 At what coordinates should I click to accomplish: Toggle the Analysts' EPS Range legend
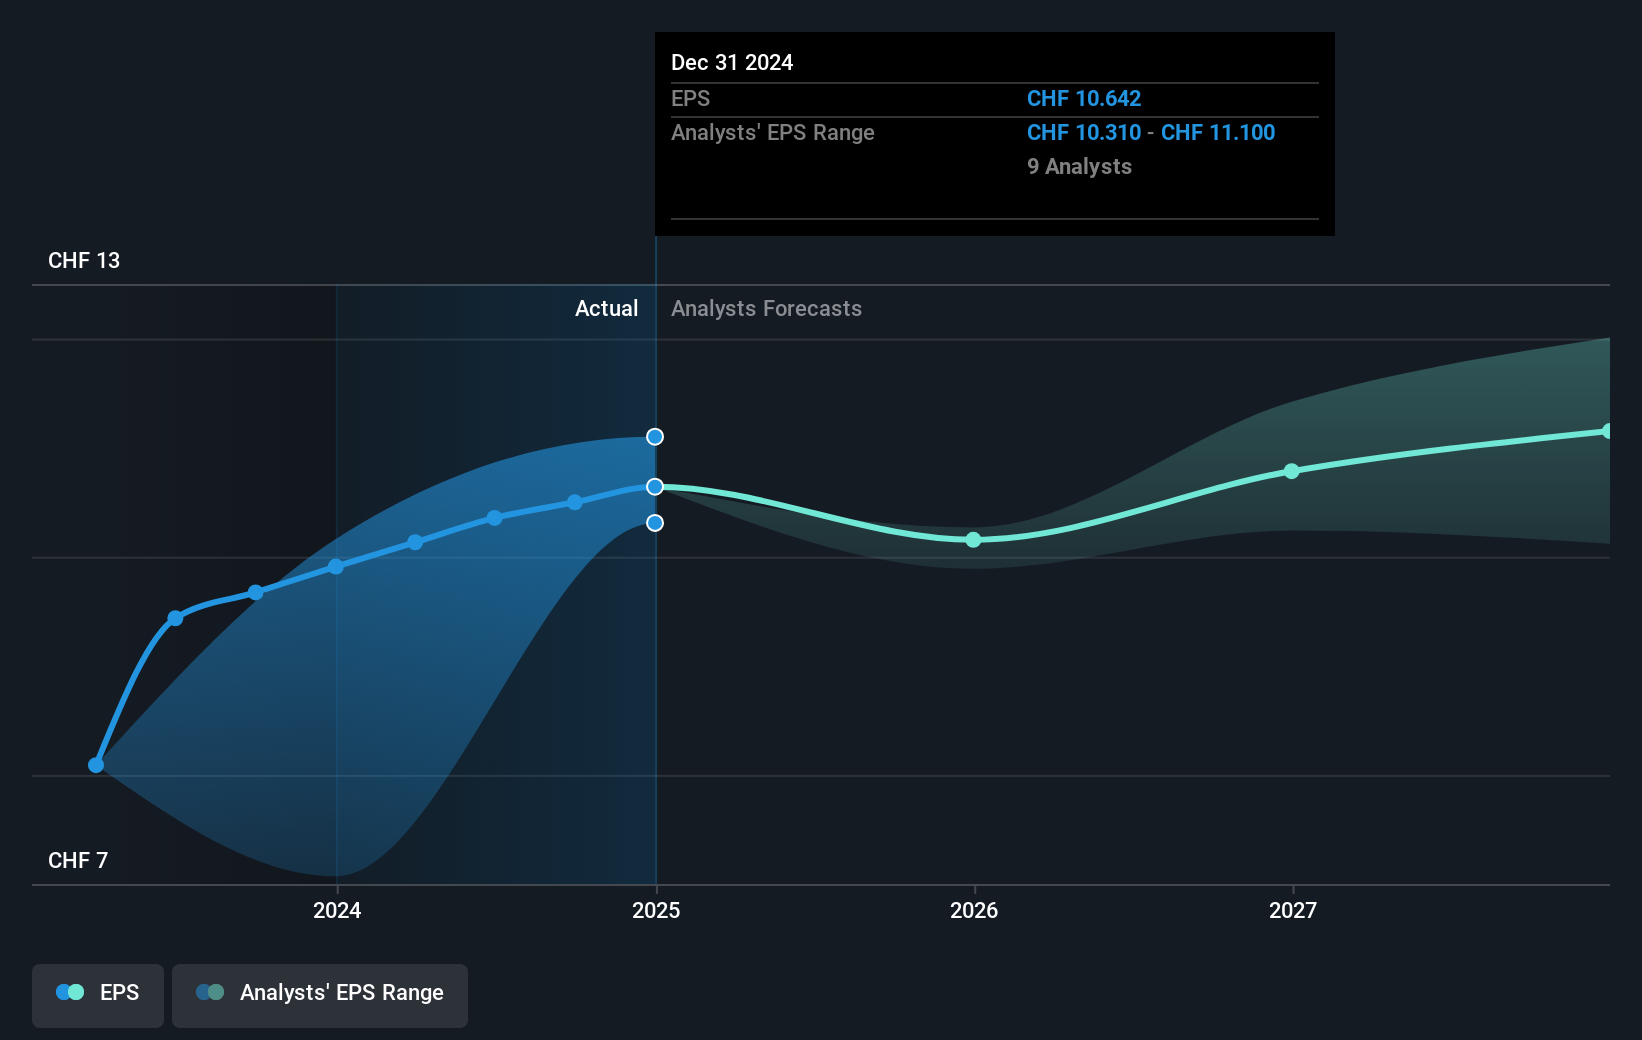[320, 995]
